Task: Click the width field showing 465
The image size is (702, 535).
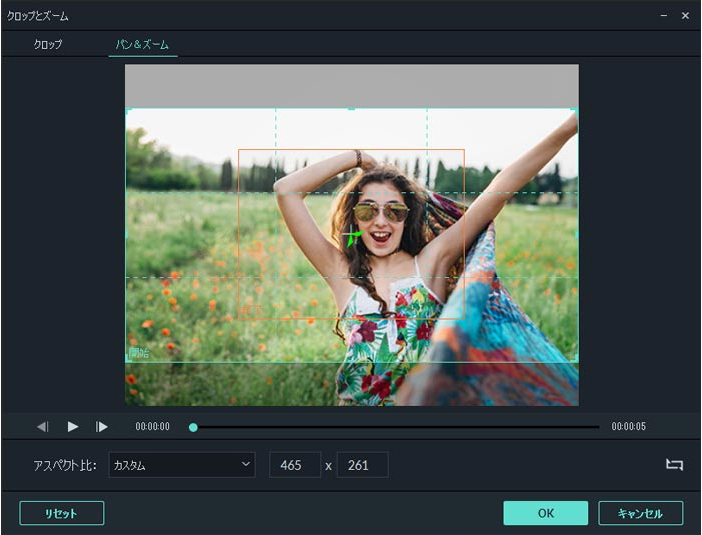Action: click(x=295, y=465)
